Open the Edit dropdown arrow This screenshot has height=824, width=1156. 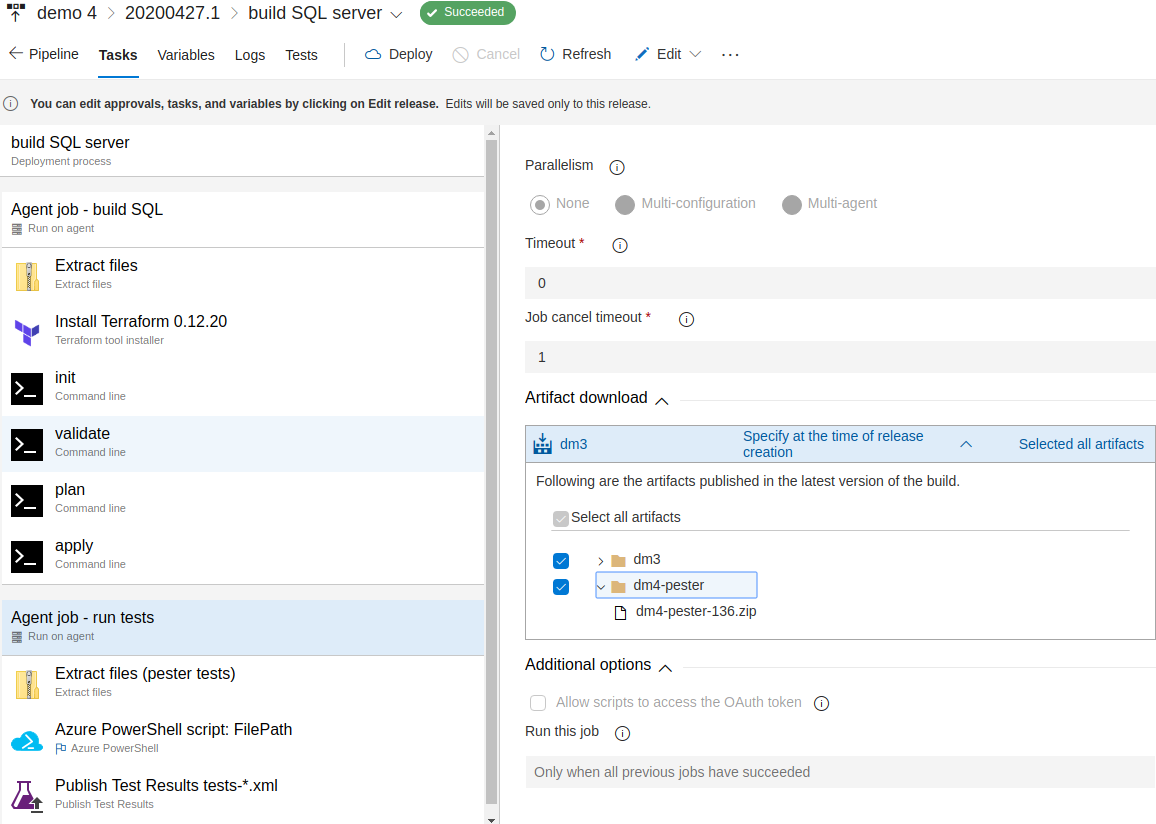pos(695,55)
